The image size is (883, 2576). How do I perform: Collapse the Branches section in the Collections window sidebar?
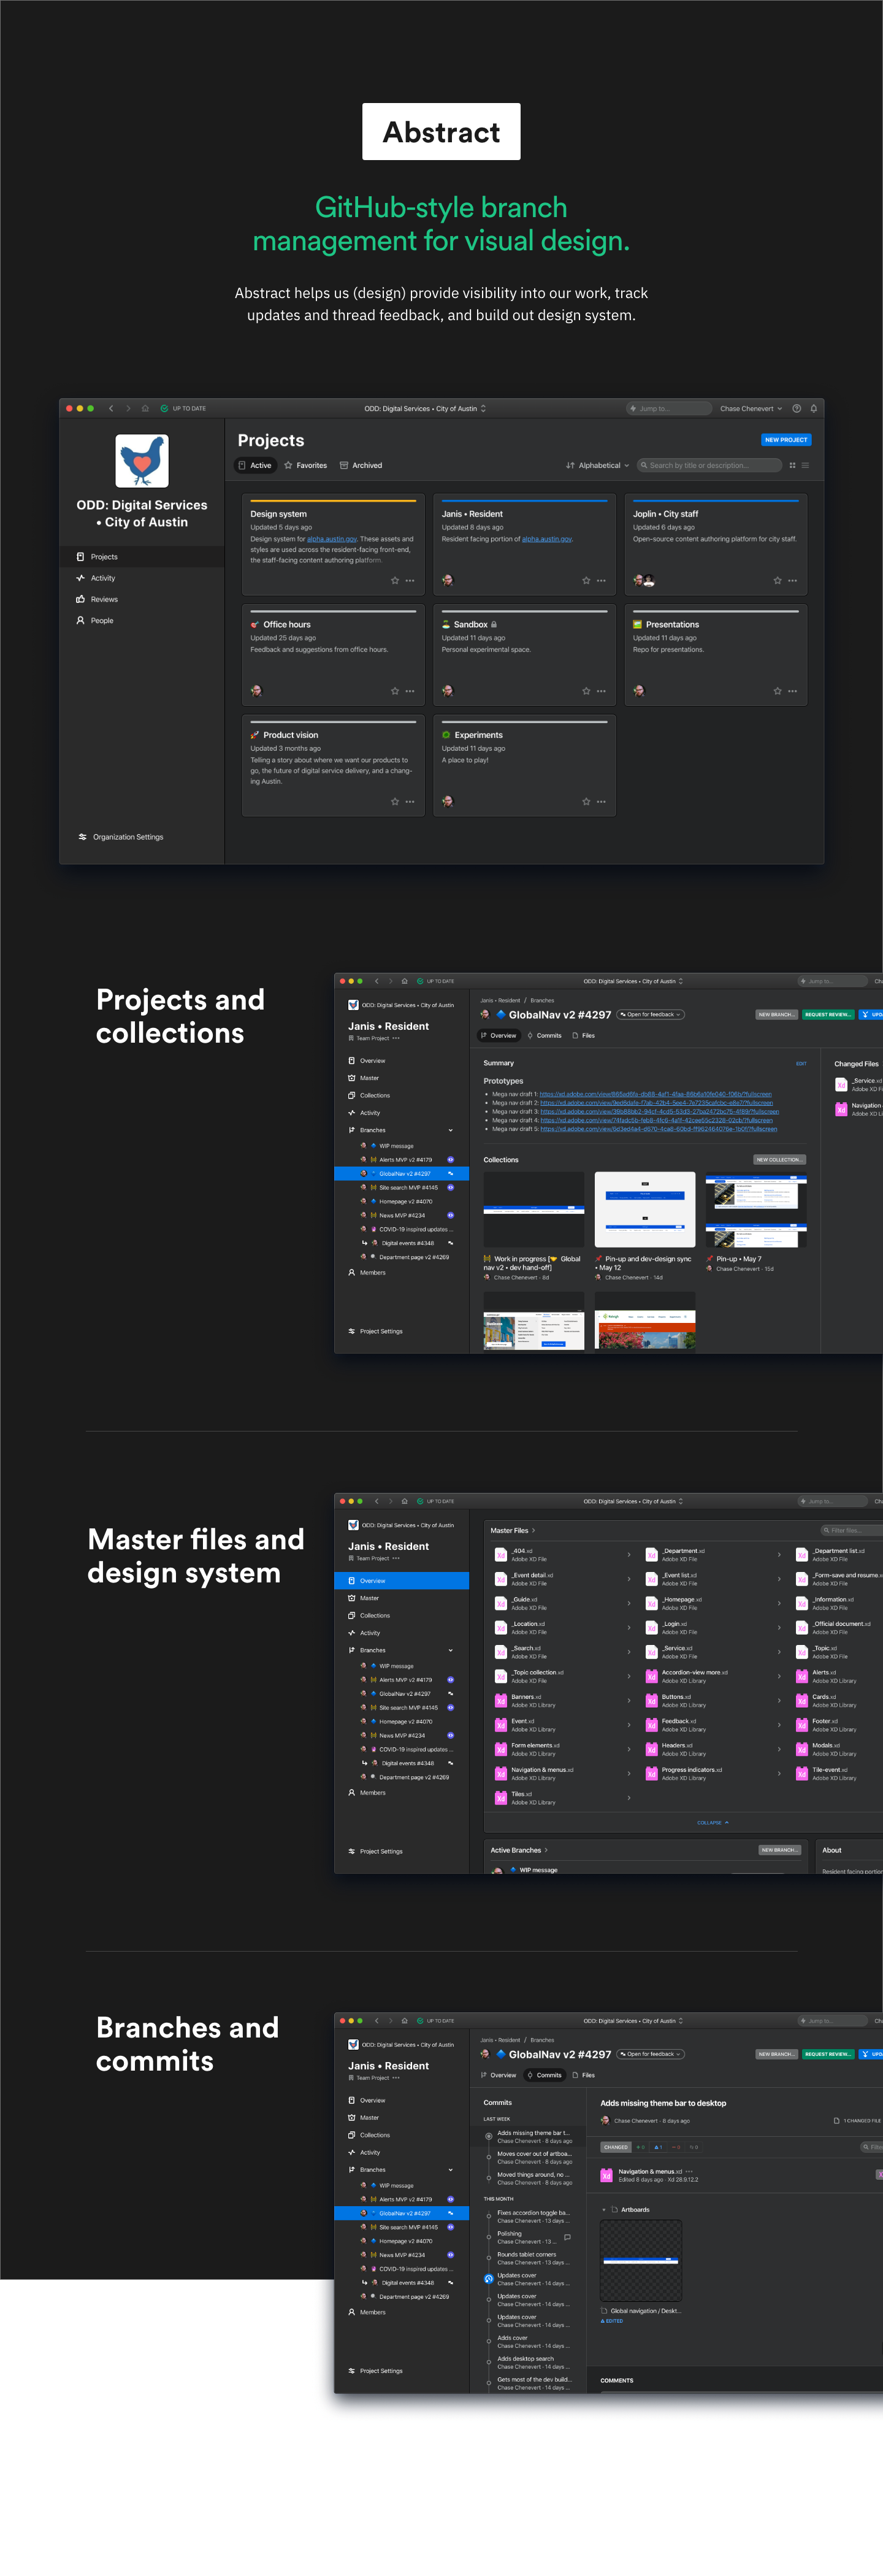click(450, 1130)
